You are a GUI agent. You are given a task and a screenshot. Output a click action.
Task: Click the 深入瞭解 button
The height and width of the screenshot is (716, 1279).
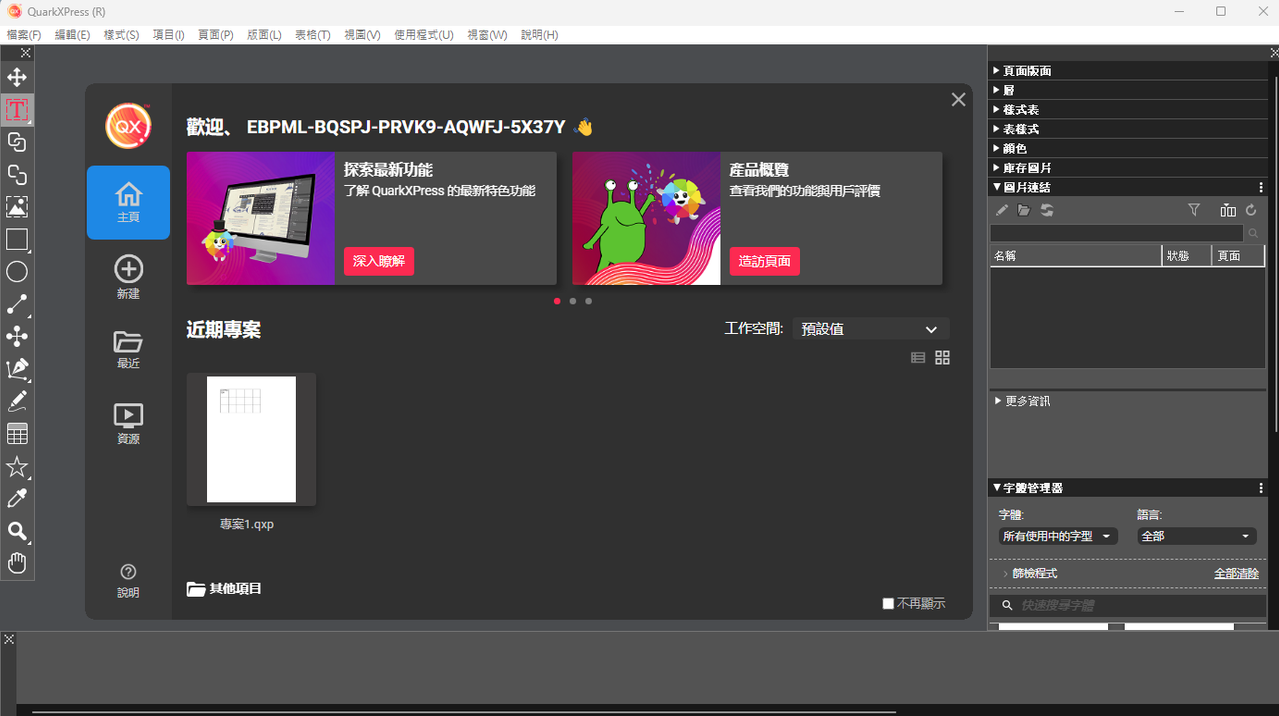tap(379, 261)
